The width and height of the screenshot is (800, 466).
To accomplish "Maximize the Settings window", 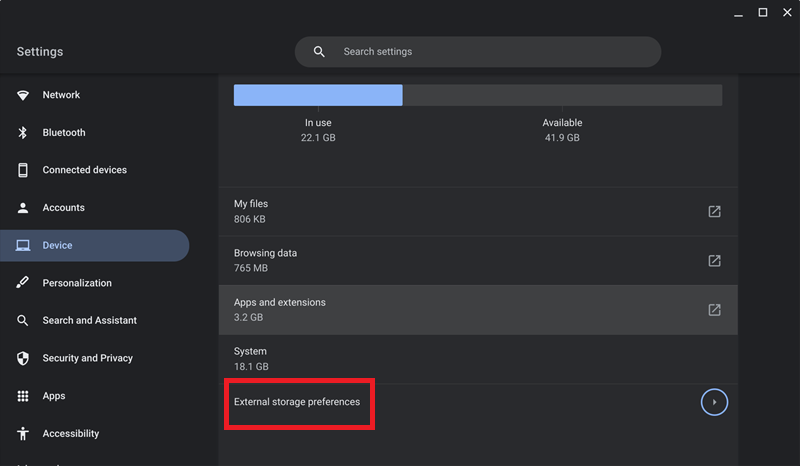I will click(763, 12).
